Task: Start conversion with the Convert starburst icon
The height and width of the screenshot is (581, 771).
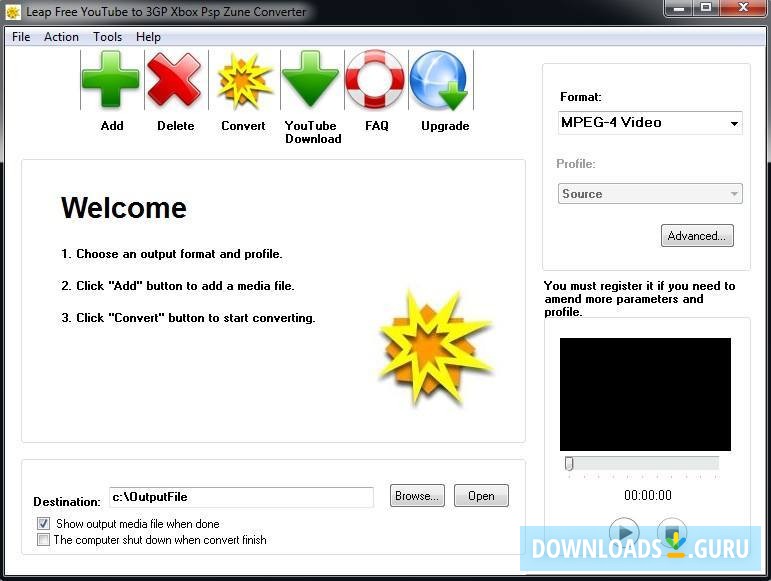Action: click(244, 80)
